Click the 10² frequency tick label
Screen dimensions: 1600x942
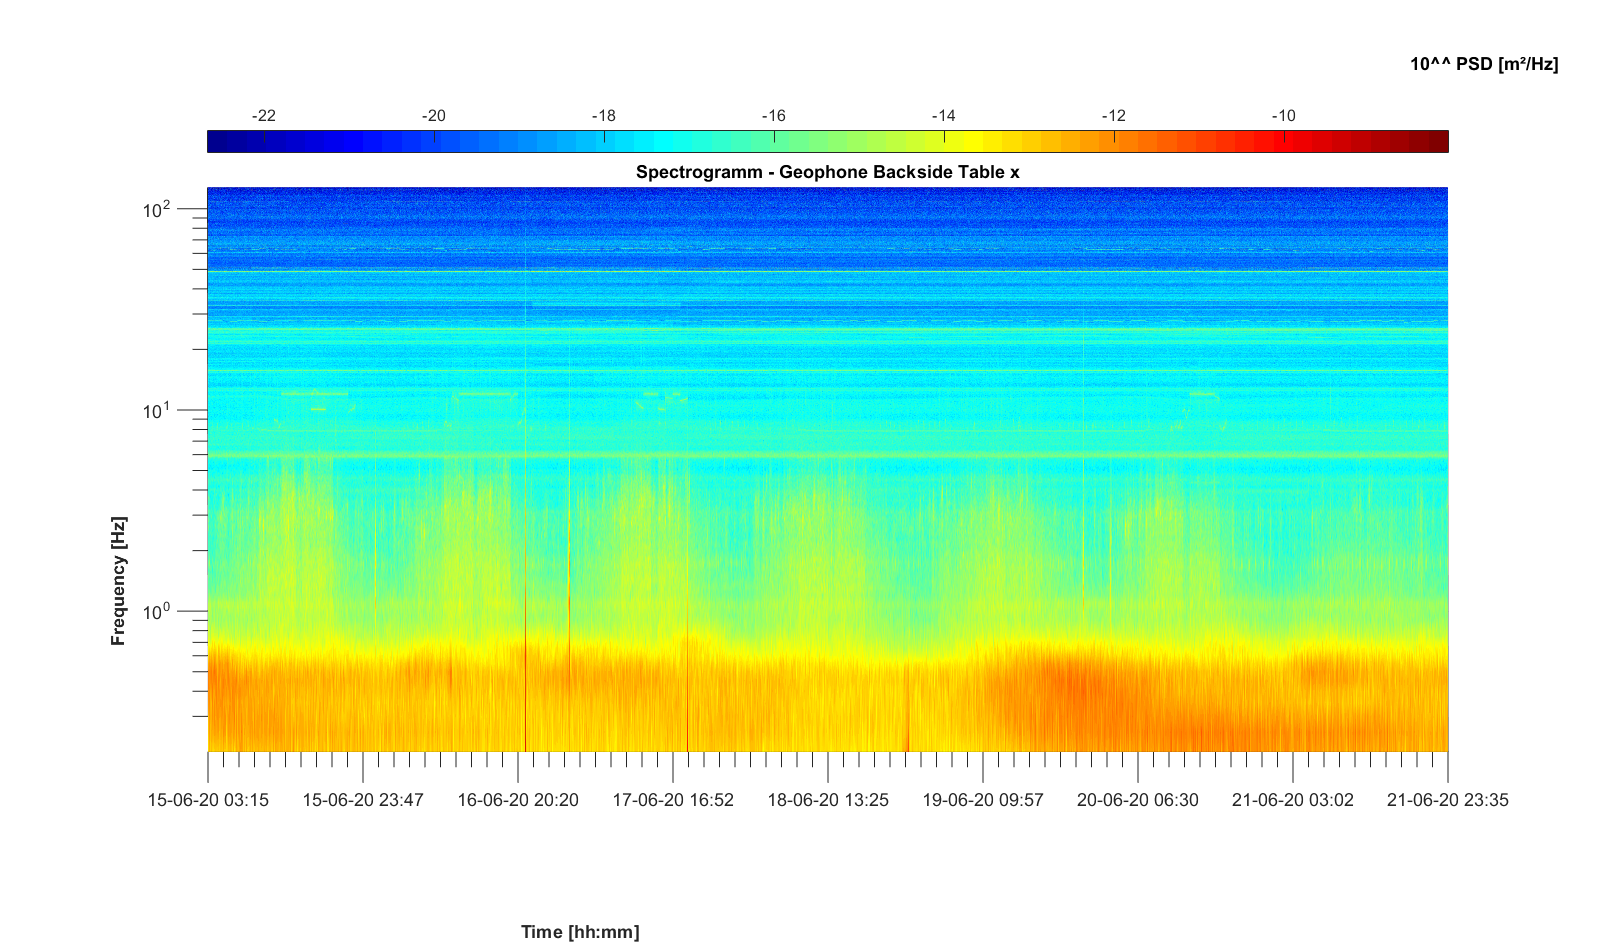coord(157,210)
